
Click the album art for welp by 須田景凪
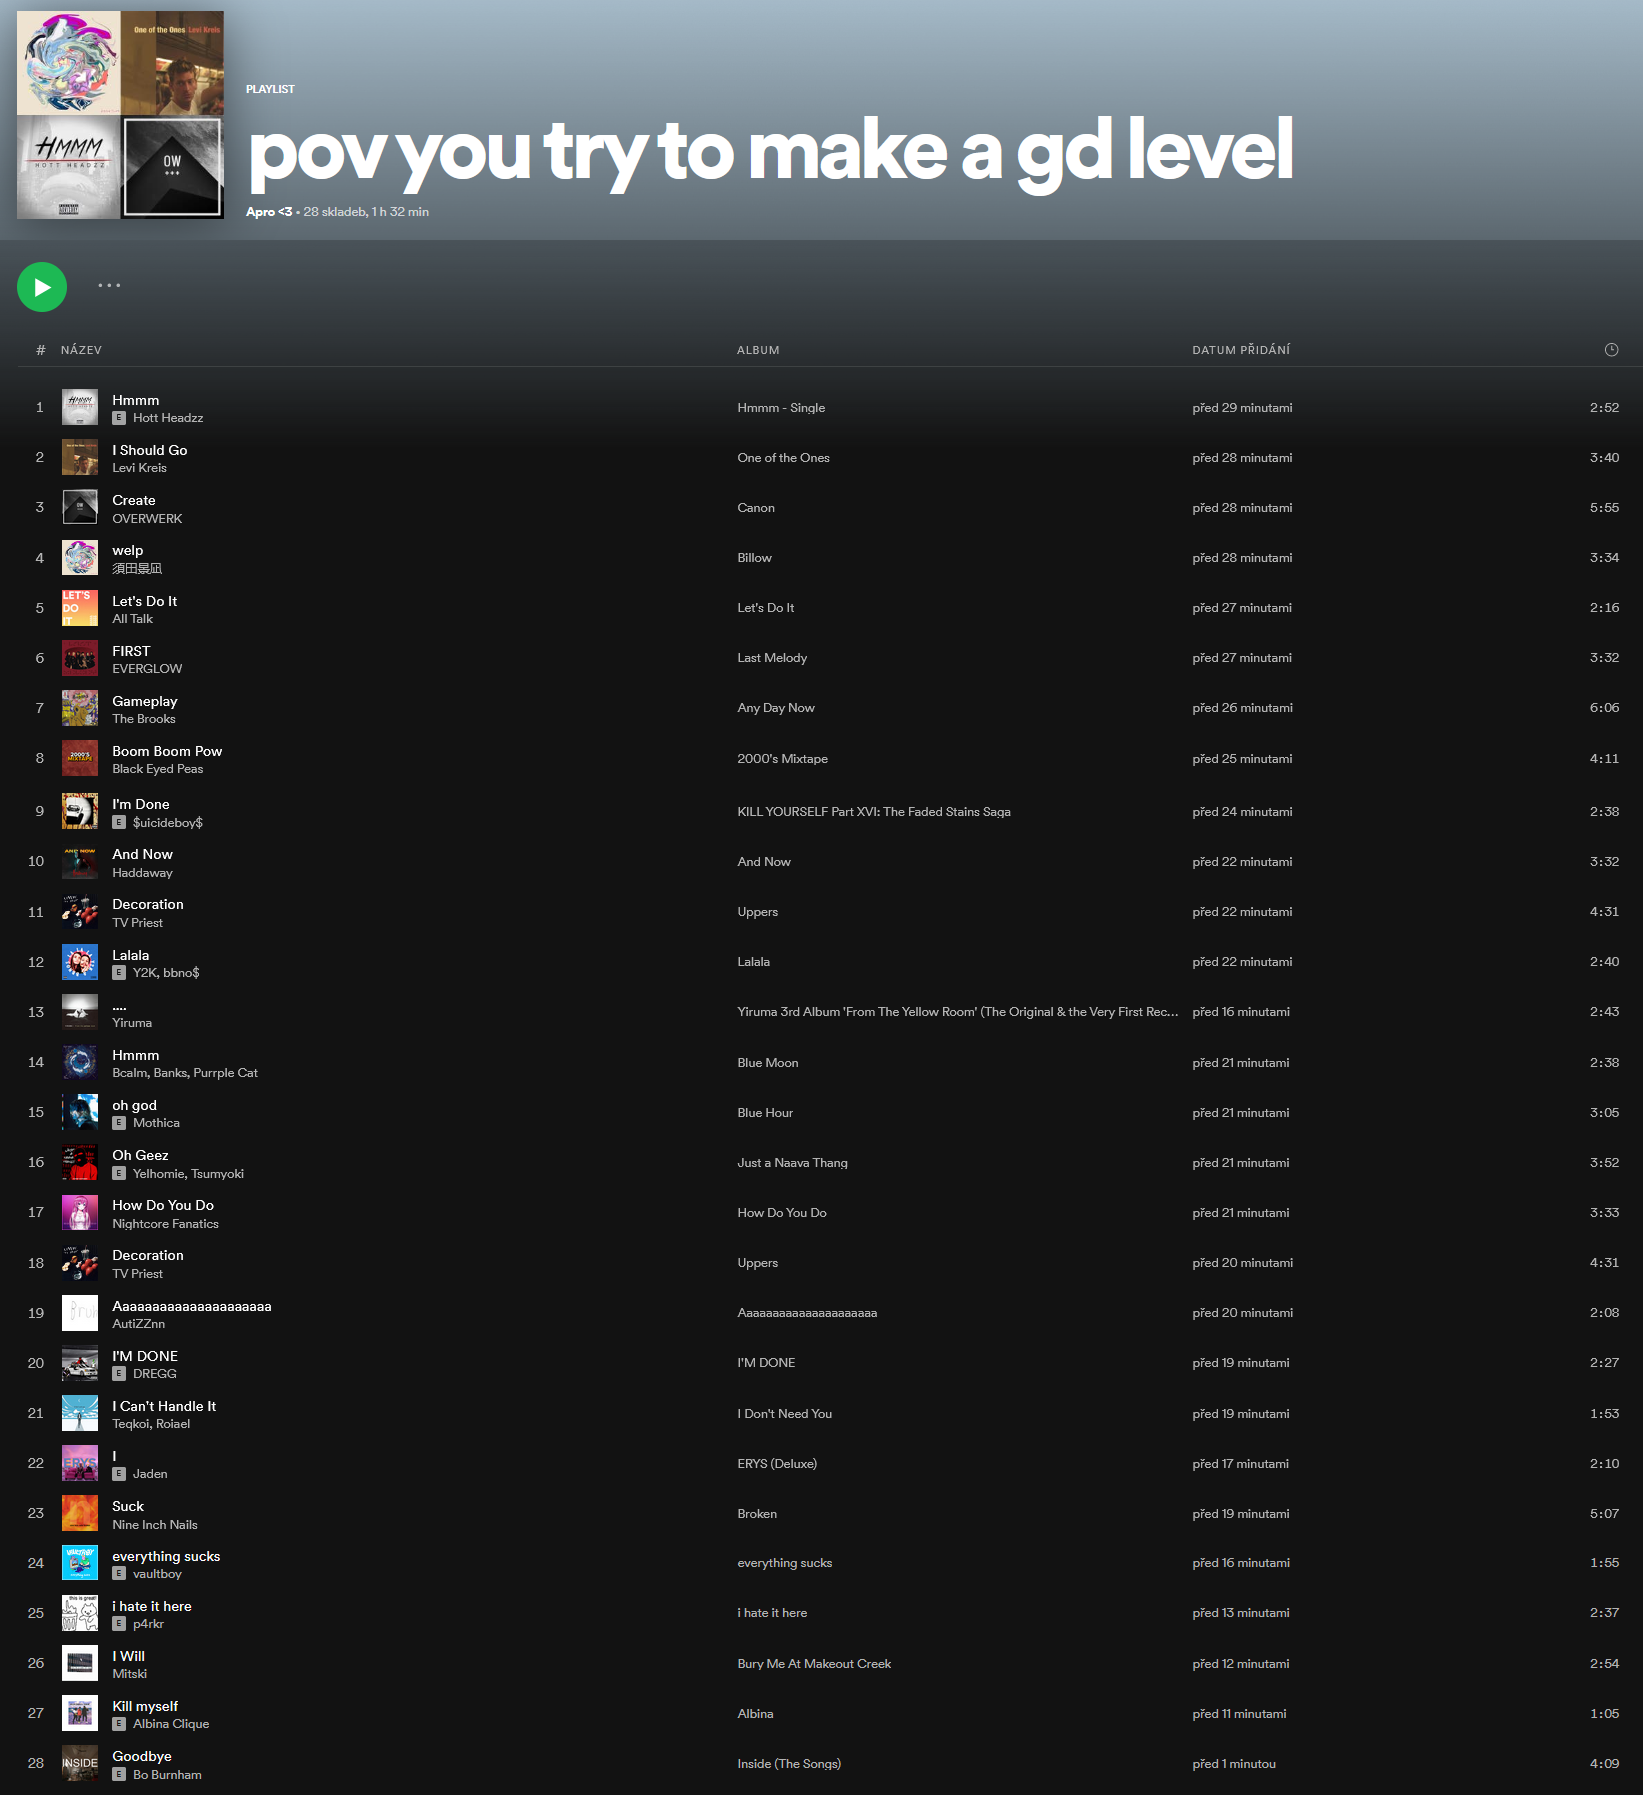pos(80,557)
